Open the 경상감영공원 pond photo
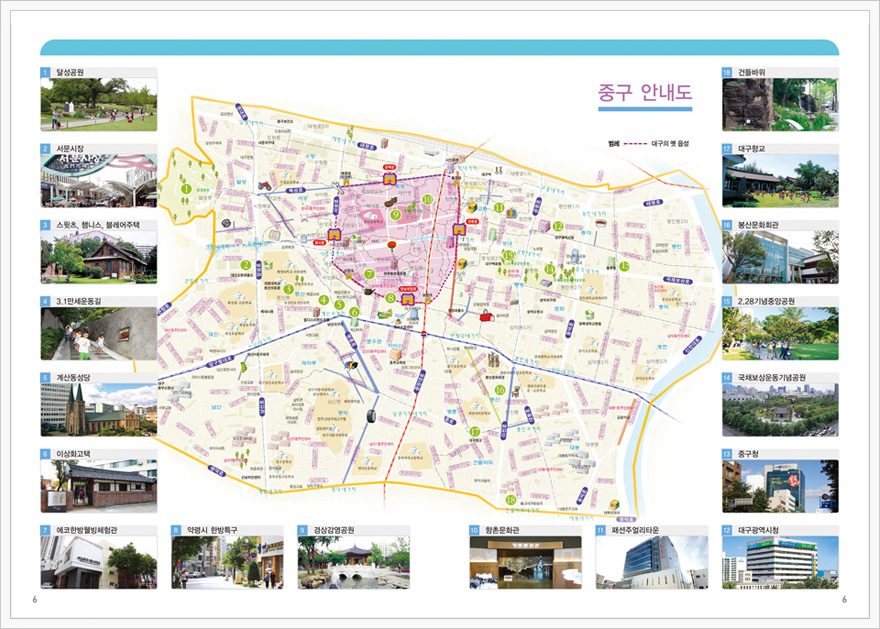Image resolution: width=880 pixels, height=629 pixels. pos(354,562)
